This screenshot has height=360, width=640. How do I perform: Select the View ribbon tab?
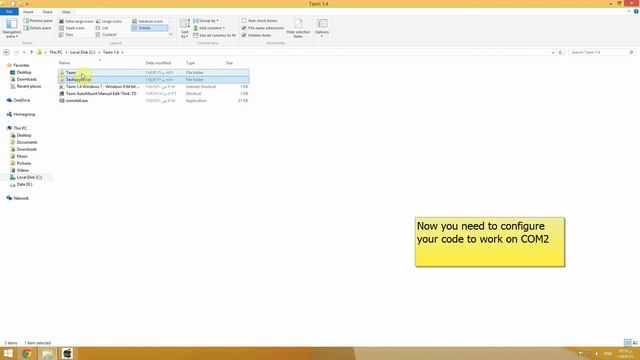66,12
